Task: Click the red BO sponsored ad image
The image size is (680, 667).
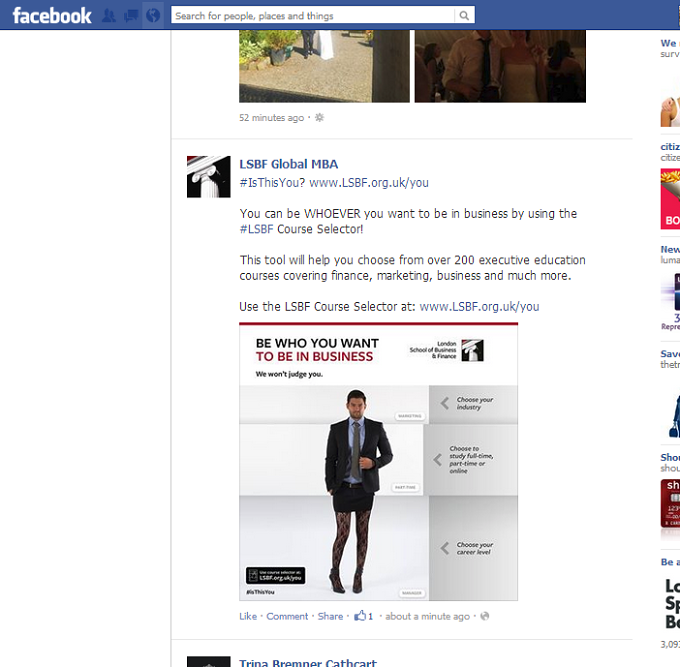Action: pyautogui.click(x=670, y=199)
